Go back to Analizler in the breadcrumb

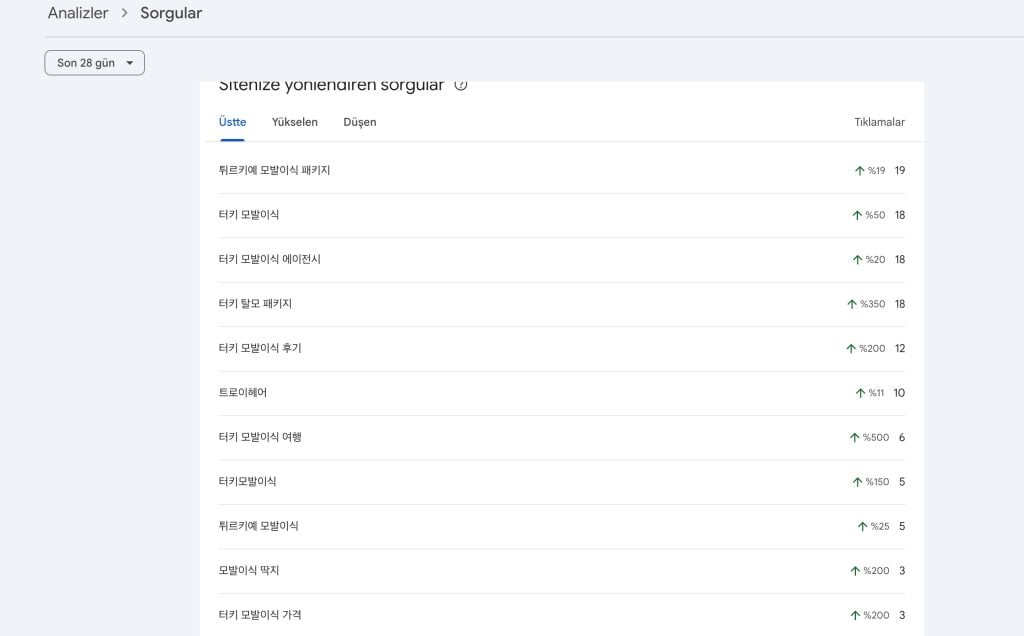78,13
